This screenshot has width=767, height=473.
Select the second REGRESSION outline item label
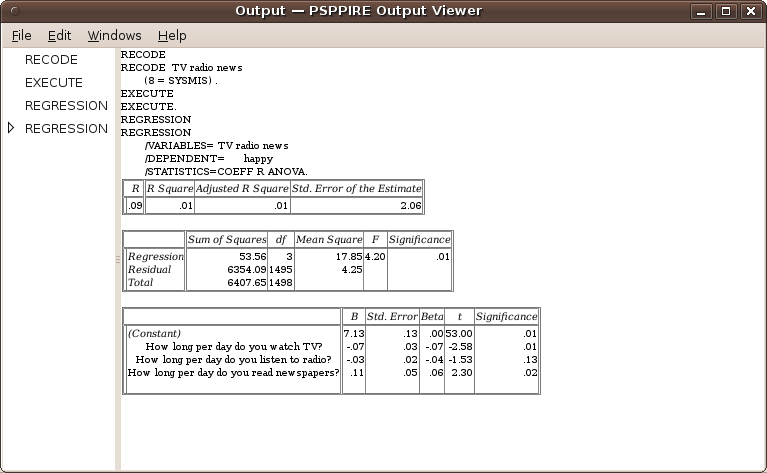[66, 129]
